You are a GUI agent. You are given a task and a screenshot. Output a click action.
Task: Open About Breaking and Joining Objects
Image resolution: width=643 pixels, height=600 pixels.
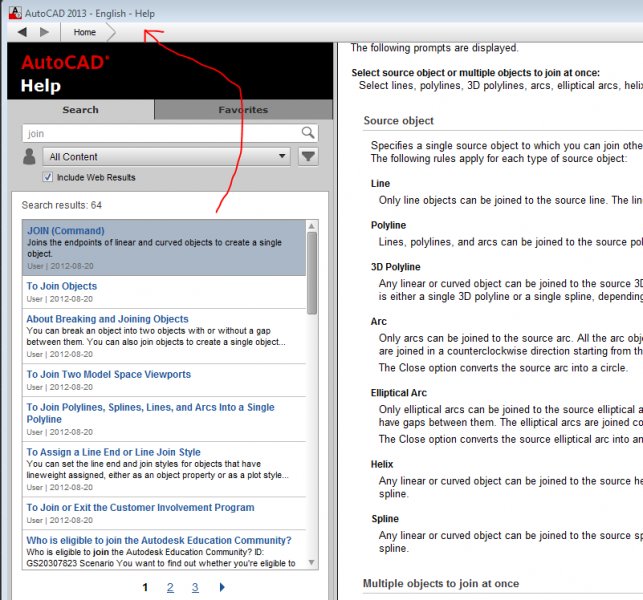tap(107, 319)
